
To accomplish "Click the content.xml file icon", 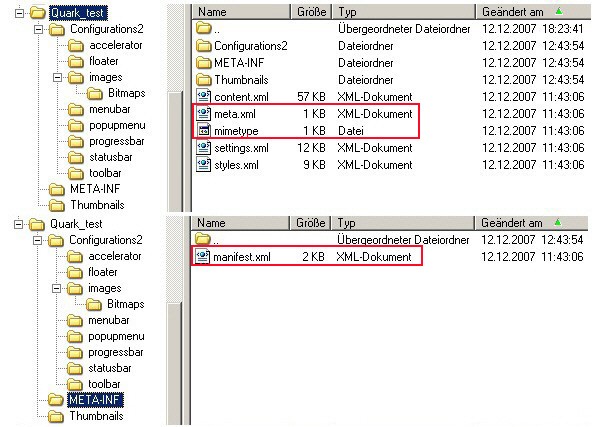I will 203,97.
